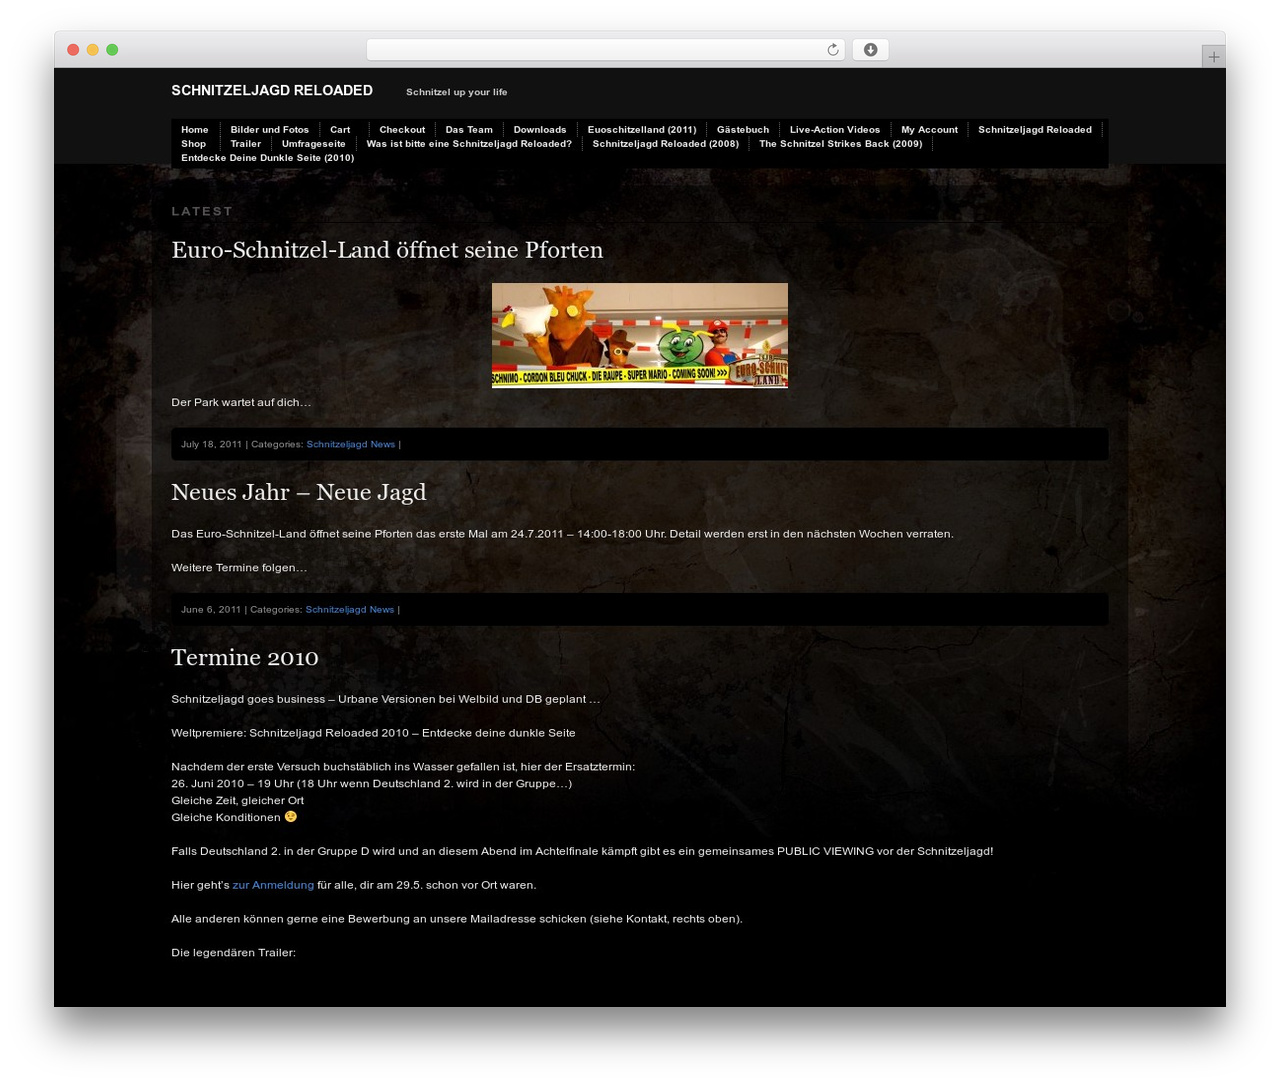Open the Shop menu item
1280x1084 pixels.
tap(194, 144)
